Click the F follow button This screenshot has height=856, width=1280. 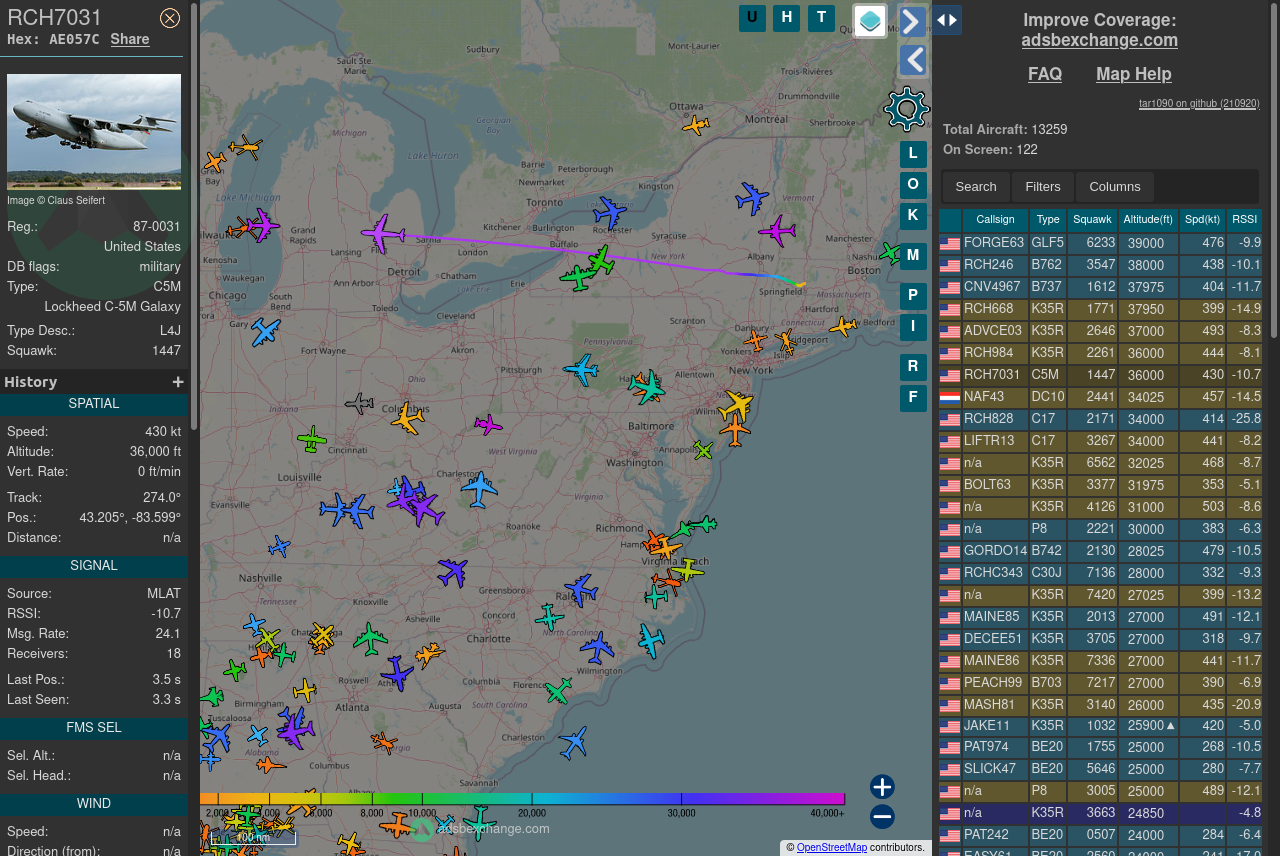(x=913, y=398)
